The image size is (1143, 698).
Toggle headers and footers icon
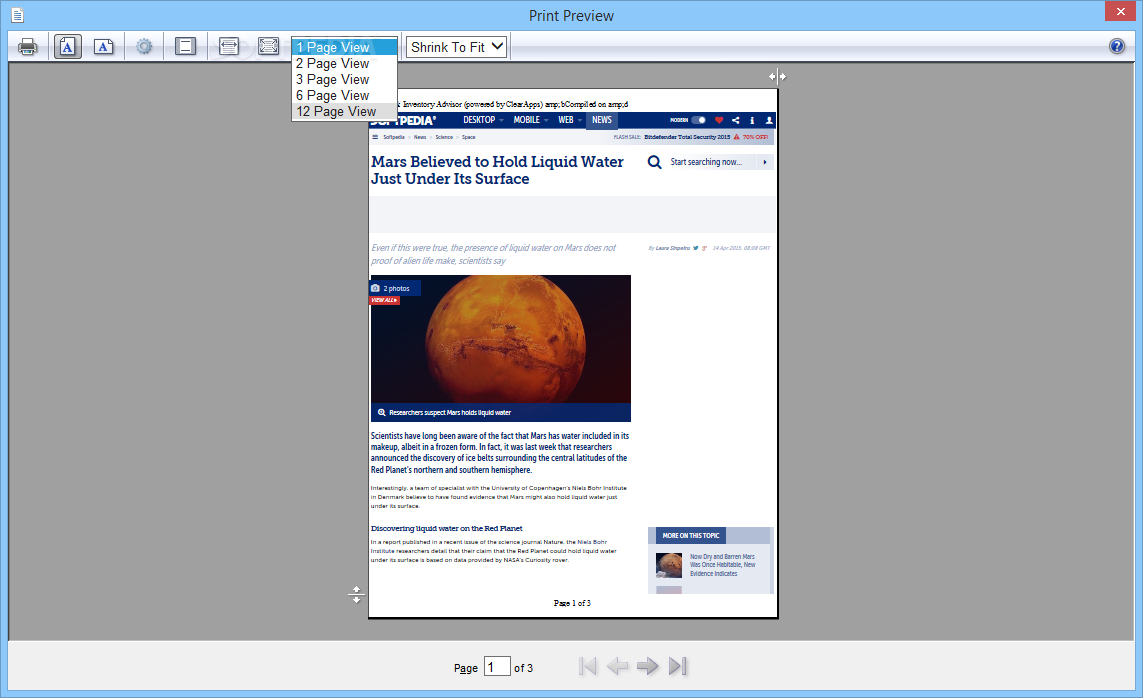185,47
